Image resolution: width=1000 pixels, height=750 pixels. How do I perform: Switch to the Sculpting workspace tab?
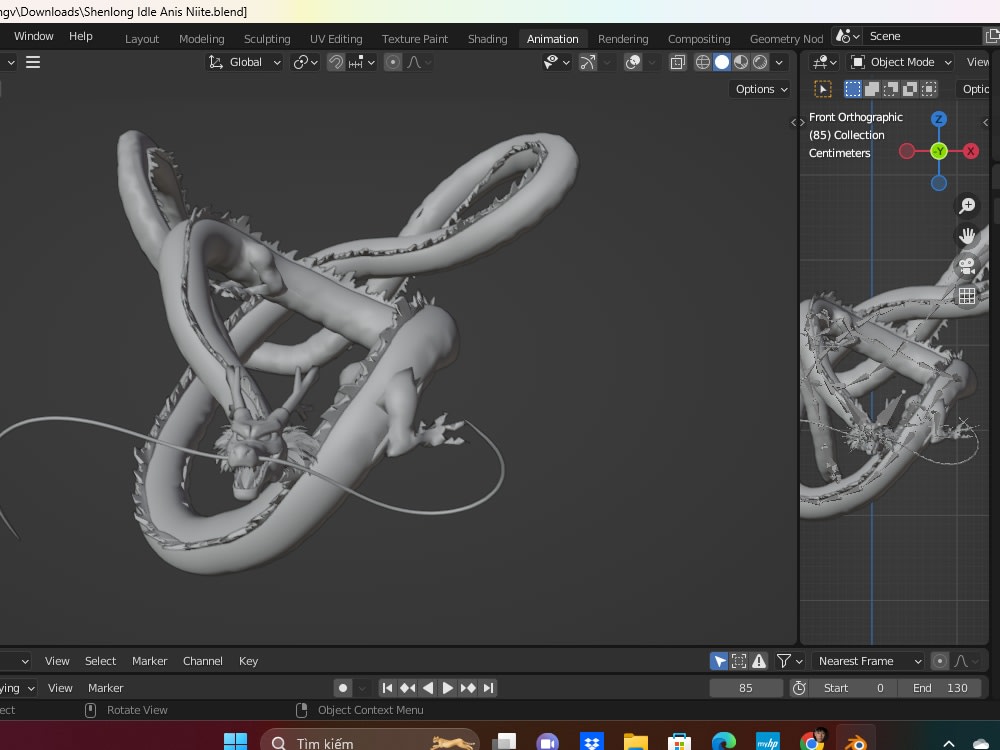tap(267, 39)
